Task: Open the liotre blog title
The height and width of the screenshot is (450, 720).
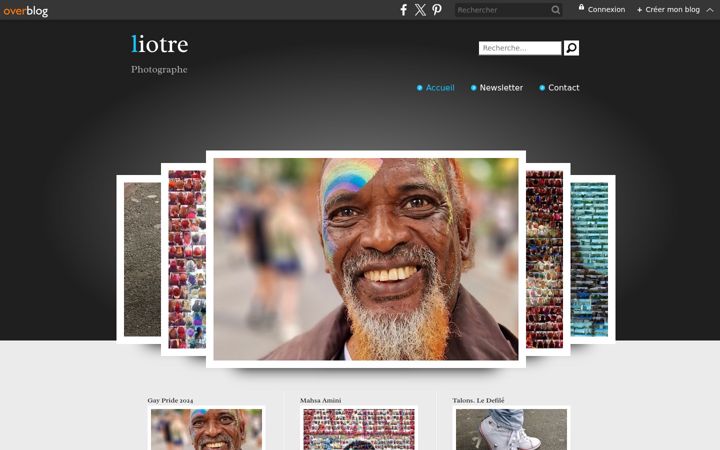Action: pos(159,44)
